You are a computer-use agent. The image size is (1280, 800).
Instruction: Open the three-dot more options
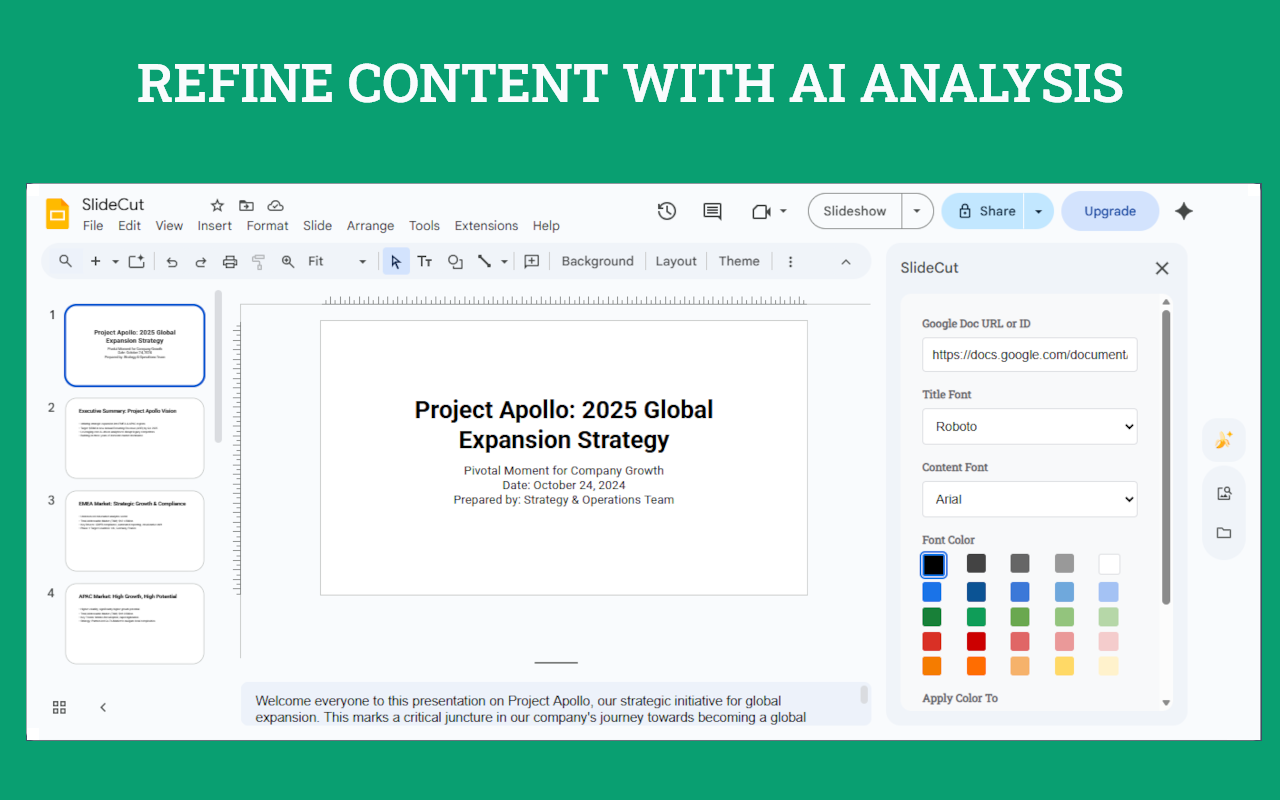point(790,261)
